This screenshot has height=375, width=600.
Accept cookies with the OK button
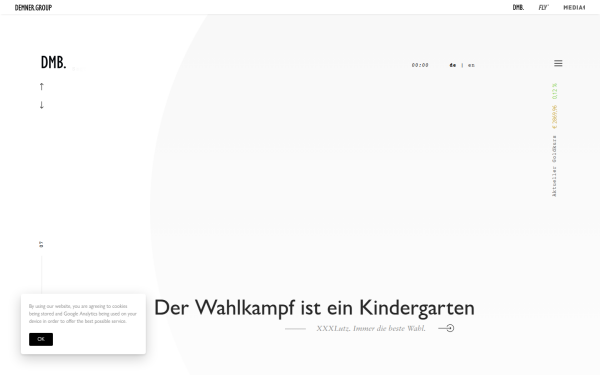41,339
